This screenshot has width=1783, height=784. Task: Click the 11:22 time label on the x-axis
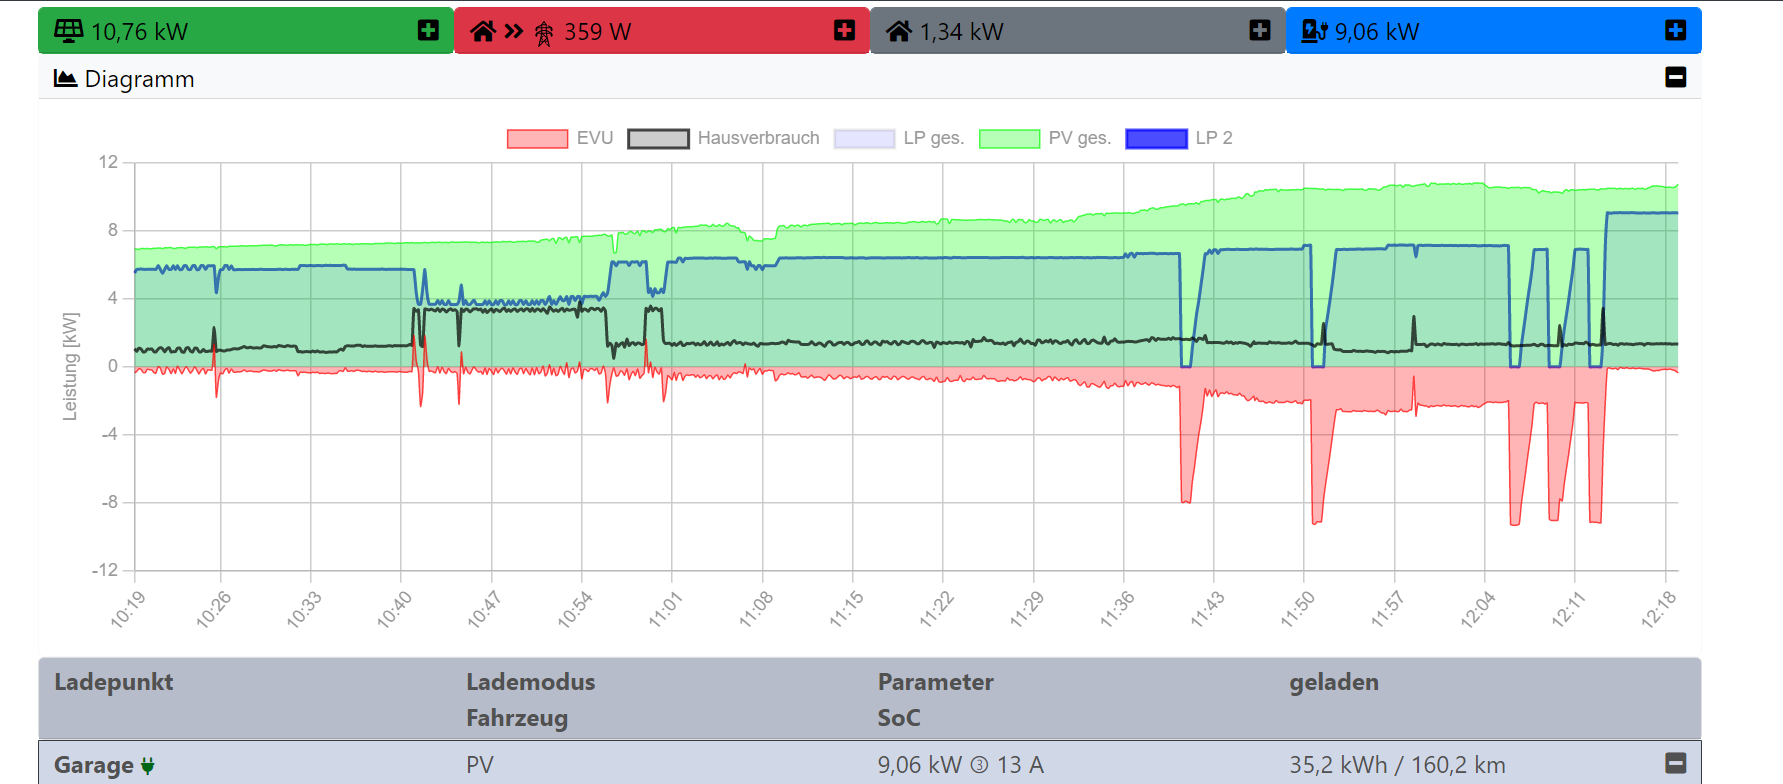point(937,609)
